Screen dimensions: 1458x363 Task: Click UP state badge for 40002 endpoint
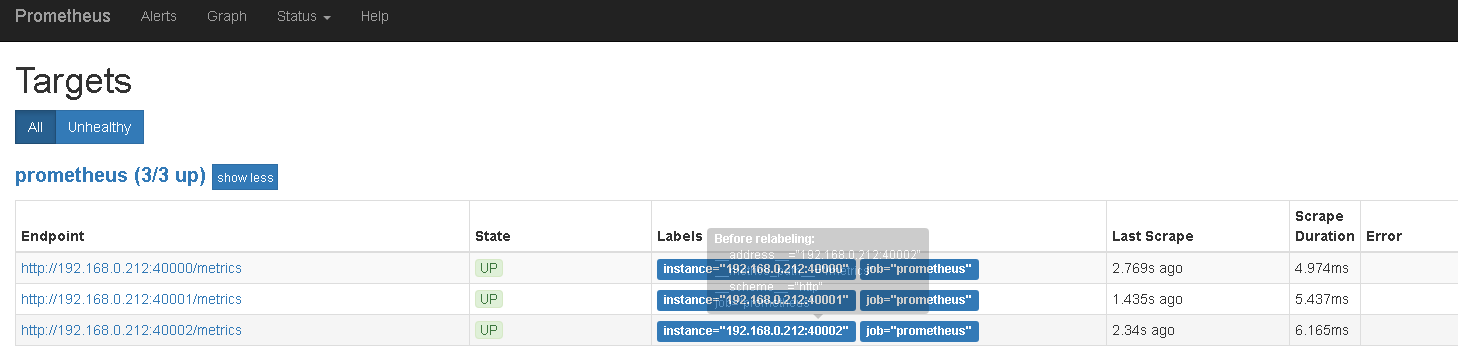(489, 330)
